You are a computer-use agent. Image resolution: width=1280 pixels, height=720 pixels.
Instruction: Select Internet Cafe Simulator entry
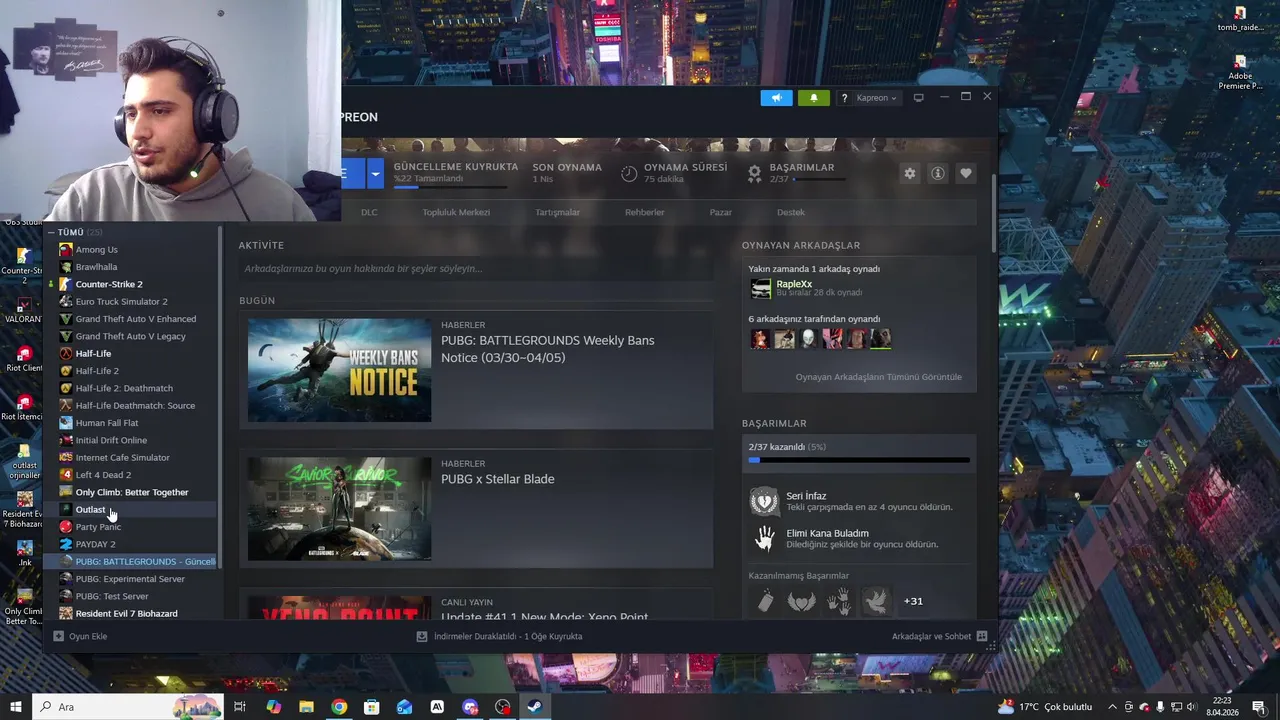point(132,457)
